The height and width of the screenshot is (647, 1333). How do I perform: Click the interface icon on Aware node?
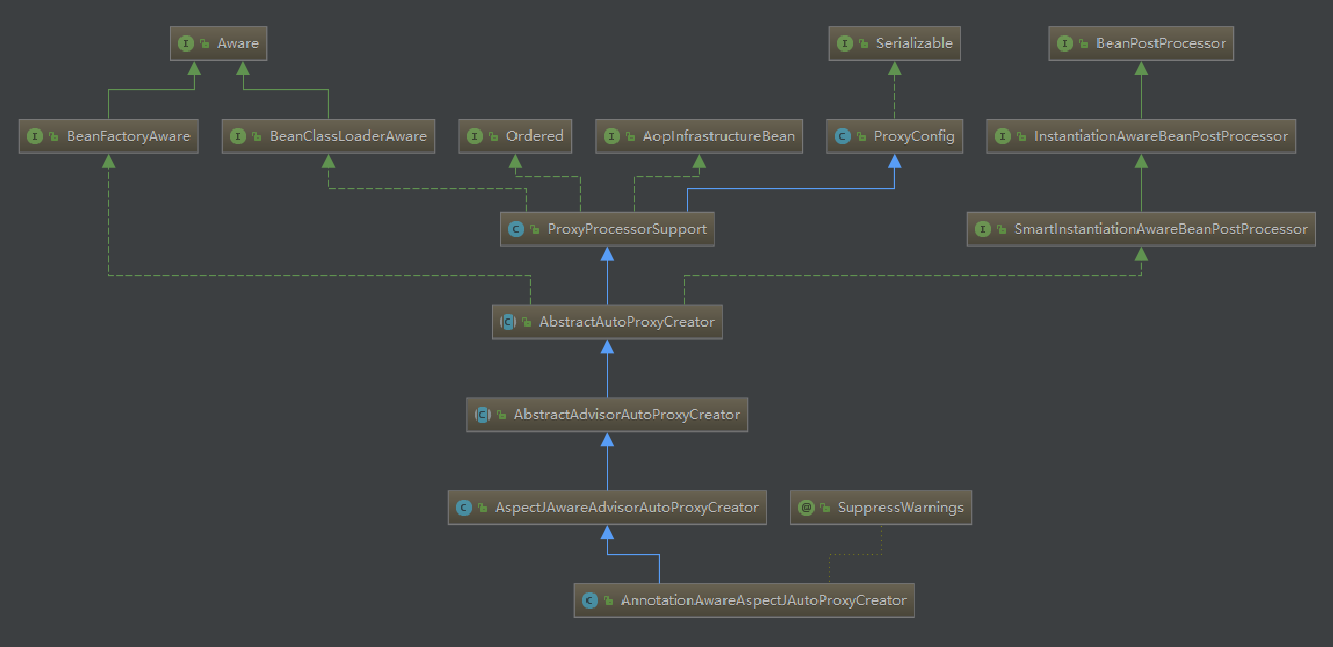coord(186,44)
